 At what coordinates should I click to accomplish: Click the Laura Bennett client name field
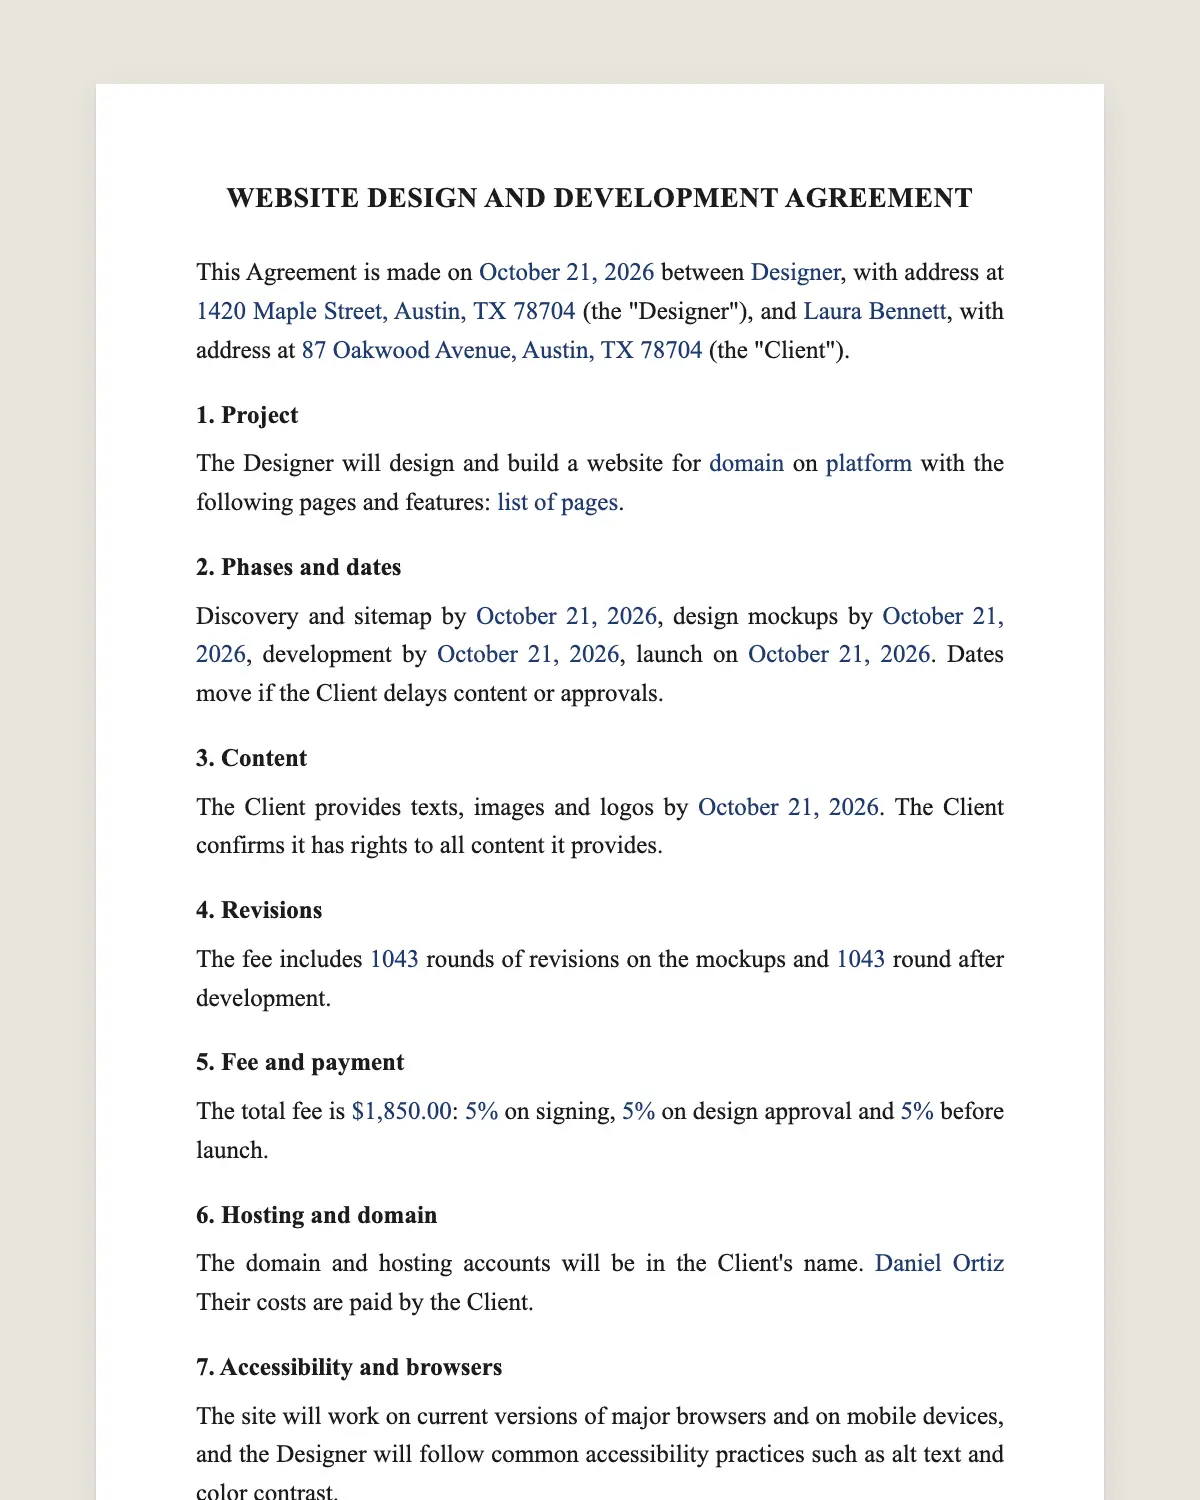875,311
